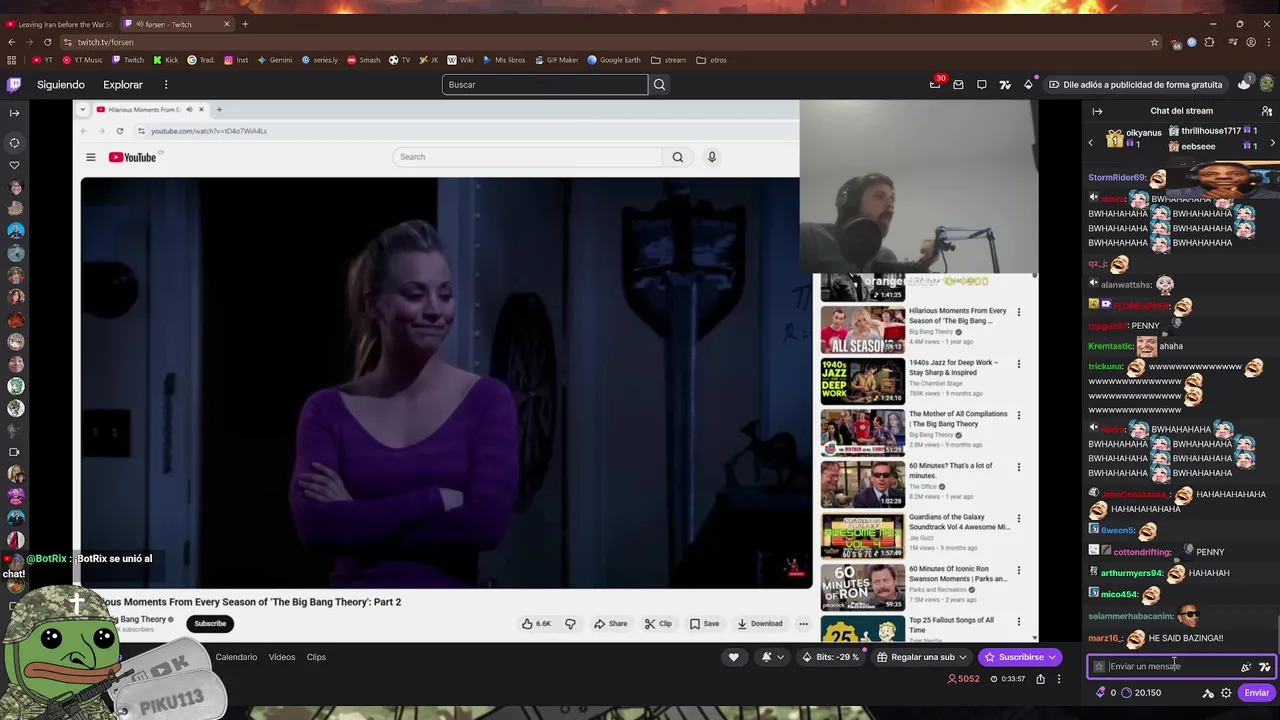Viewport: 1280px width, 720px height.
Task: Bookmark this page with the star
Action: pyautogui.click(x=1154, y=42)
